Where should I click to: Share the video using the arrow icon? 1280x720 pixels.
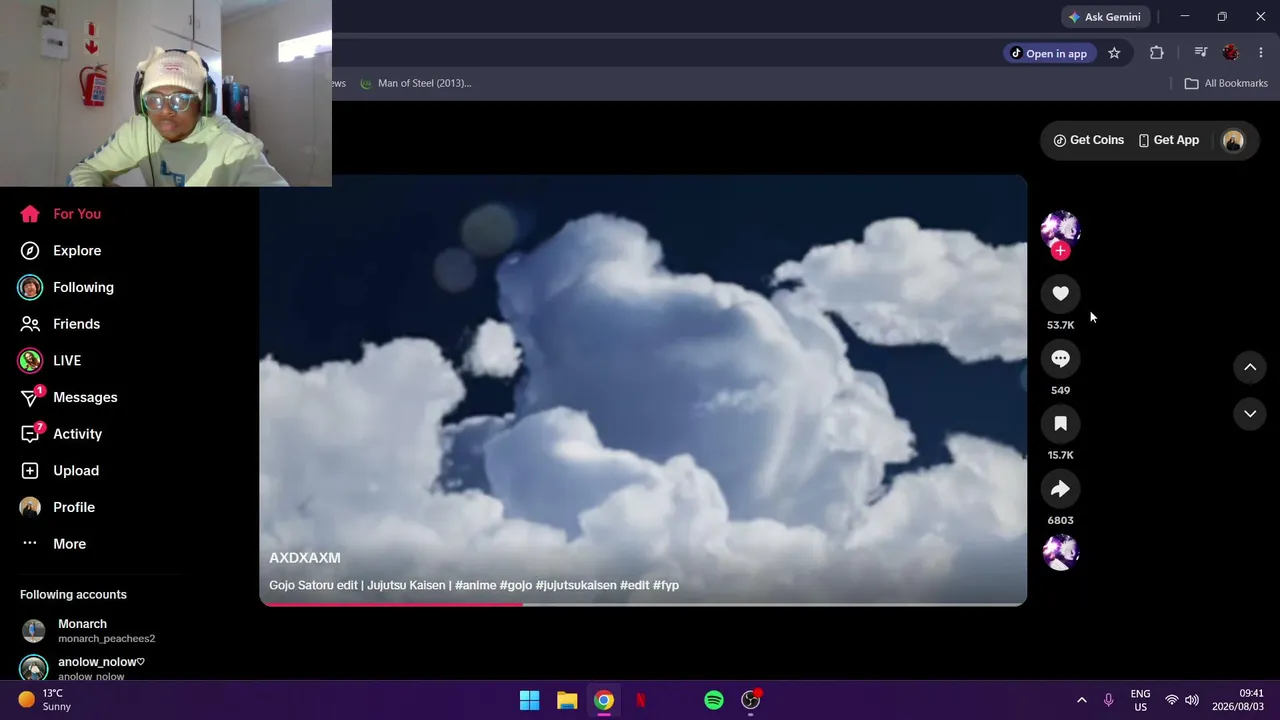point(1060,489)
